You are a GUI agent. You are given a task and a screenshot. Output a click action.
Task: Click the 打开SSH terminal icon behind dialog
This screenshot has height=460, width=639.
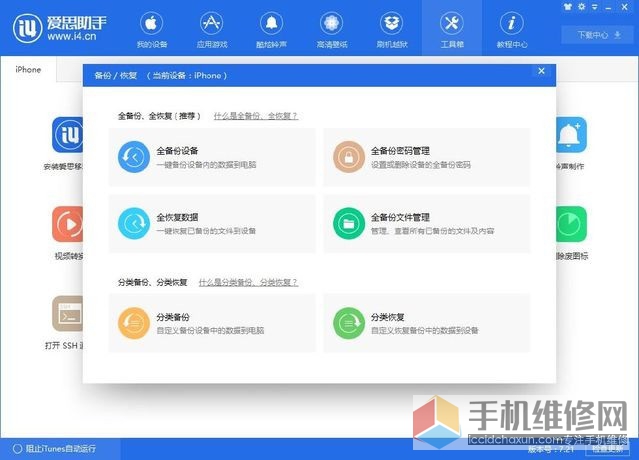[x=68, y=313]
